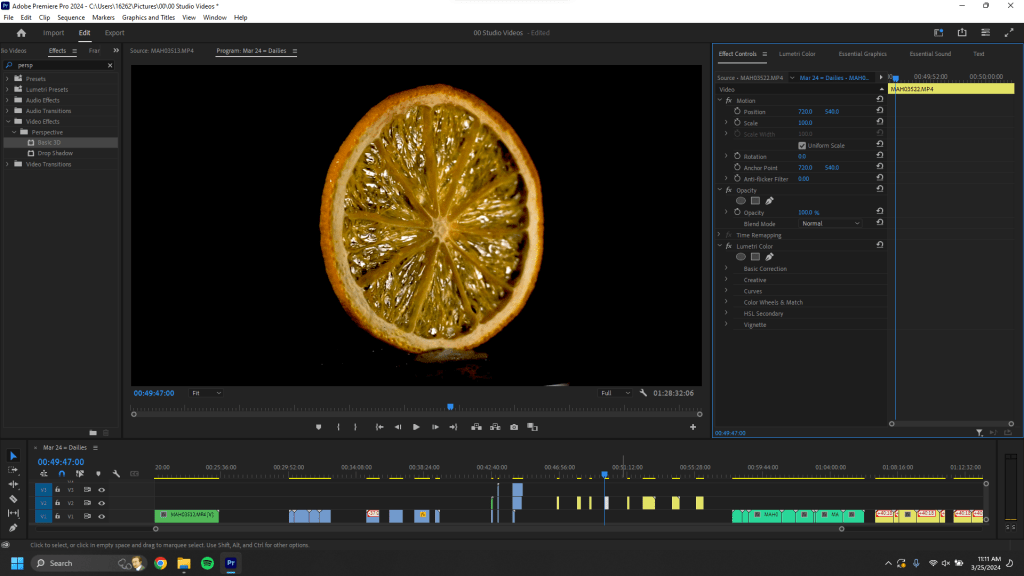1024x576 pixels.
Task: Open the Fit zoom level dropdown
Action: 207,393
